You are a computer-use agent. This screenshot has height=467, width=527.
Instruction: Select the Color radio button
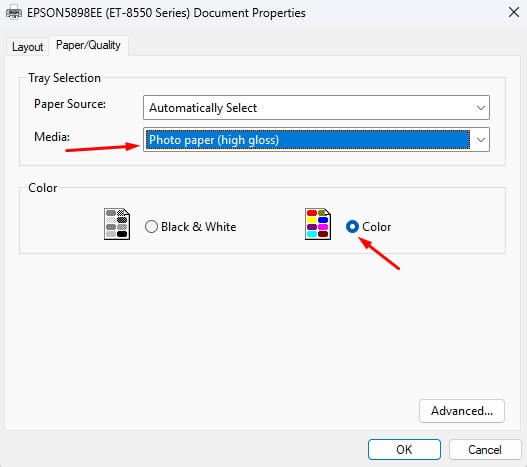pos(352,227)
